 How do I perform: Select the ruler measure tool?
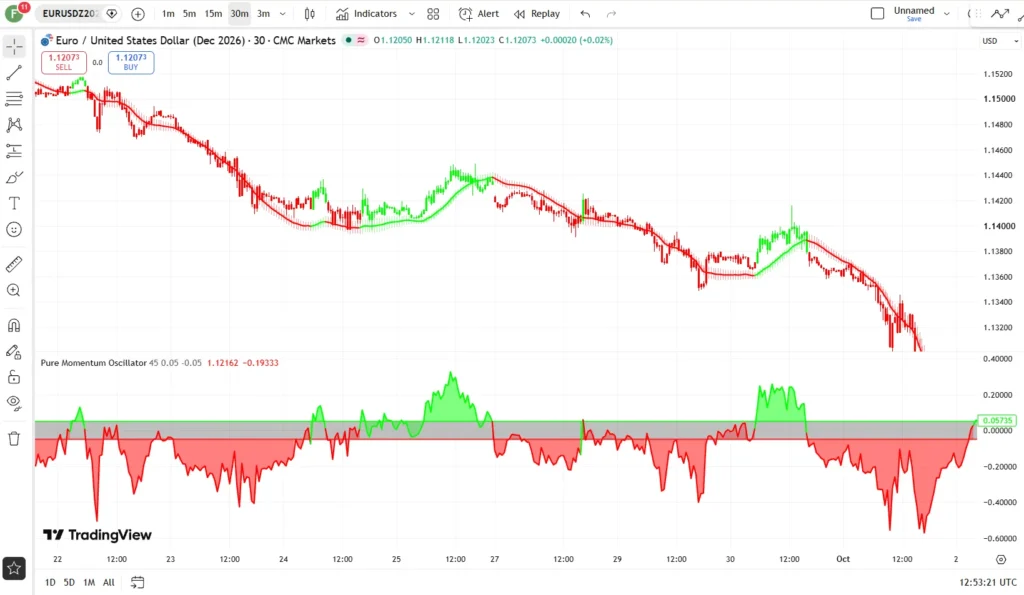[14, 264]
